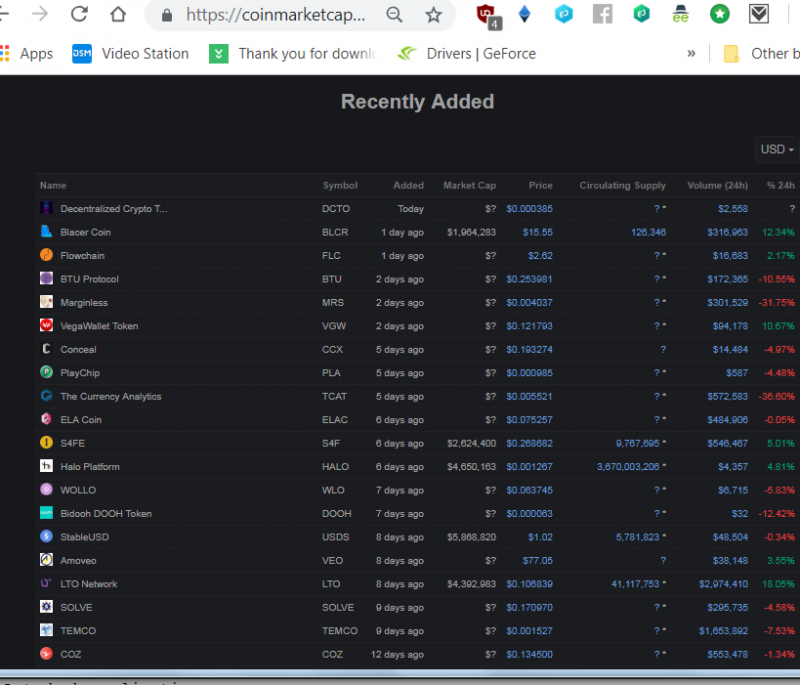This screenshot has height=685, width=800.
Task: Sort table by Price column header
Action: 540,186
